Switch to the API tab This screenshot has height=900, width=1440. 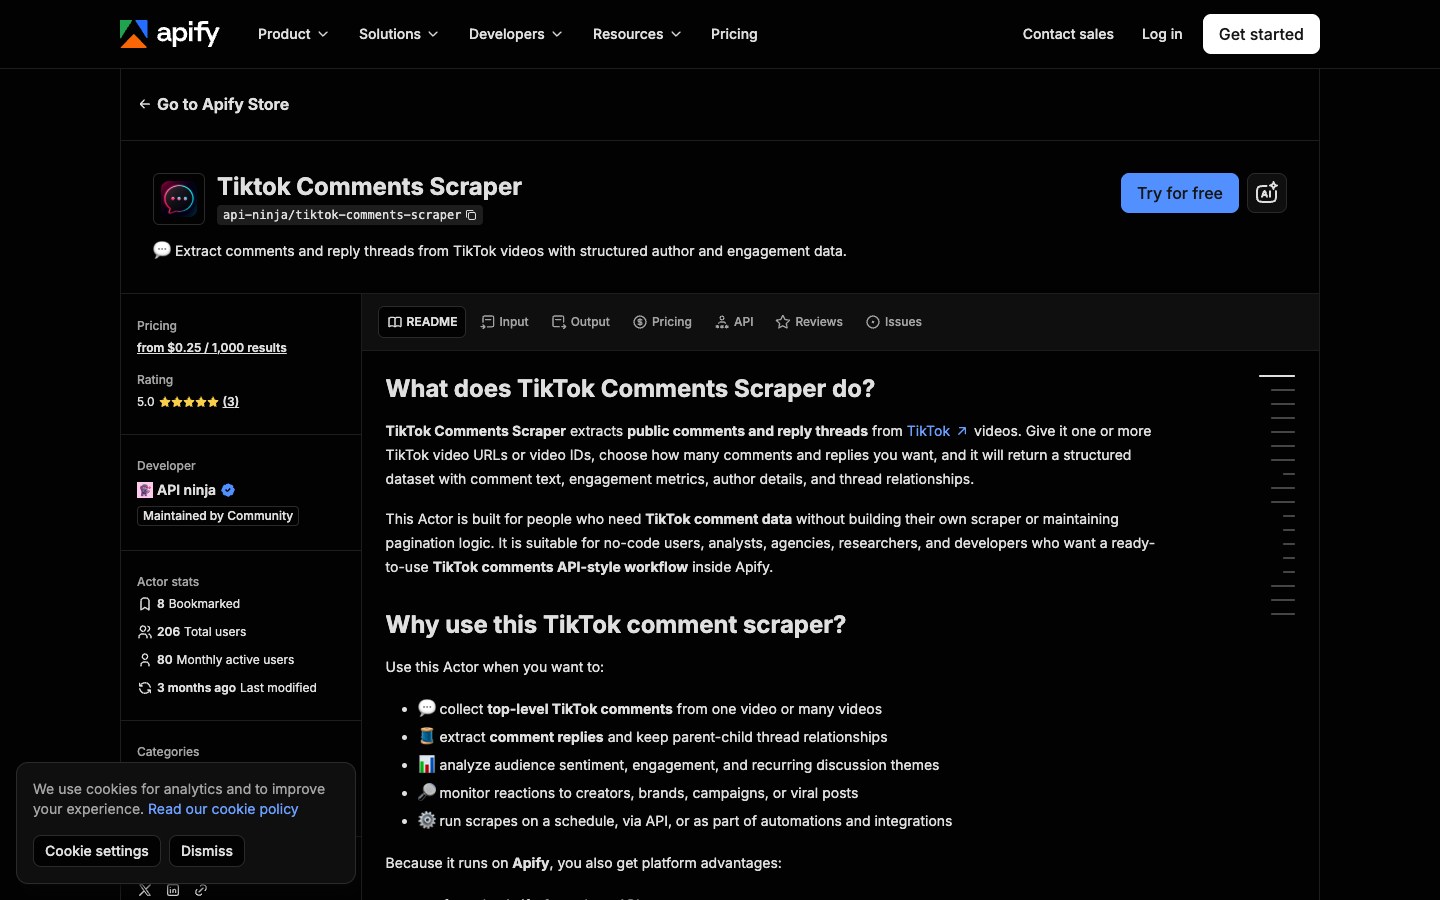pyautogui.click(x=734, y=322)
